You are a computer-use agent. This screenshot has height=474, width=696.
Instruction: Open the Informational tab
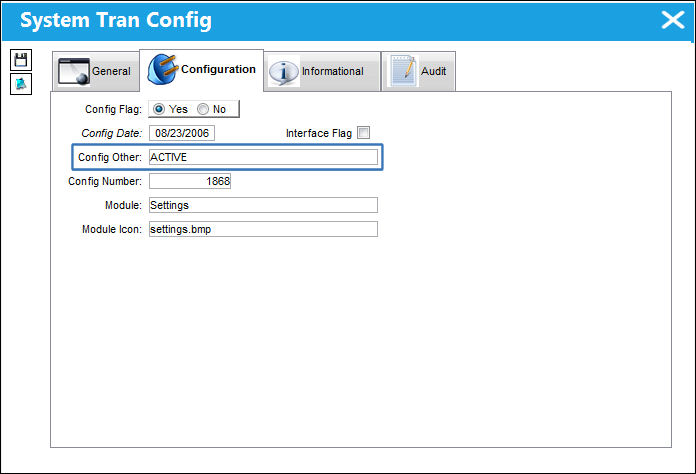tap(322, 71)
